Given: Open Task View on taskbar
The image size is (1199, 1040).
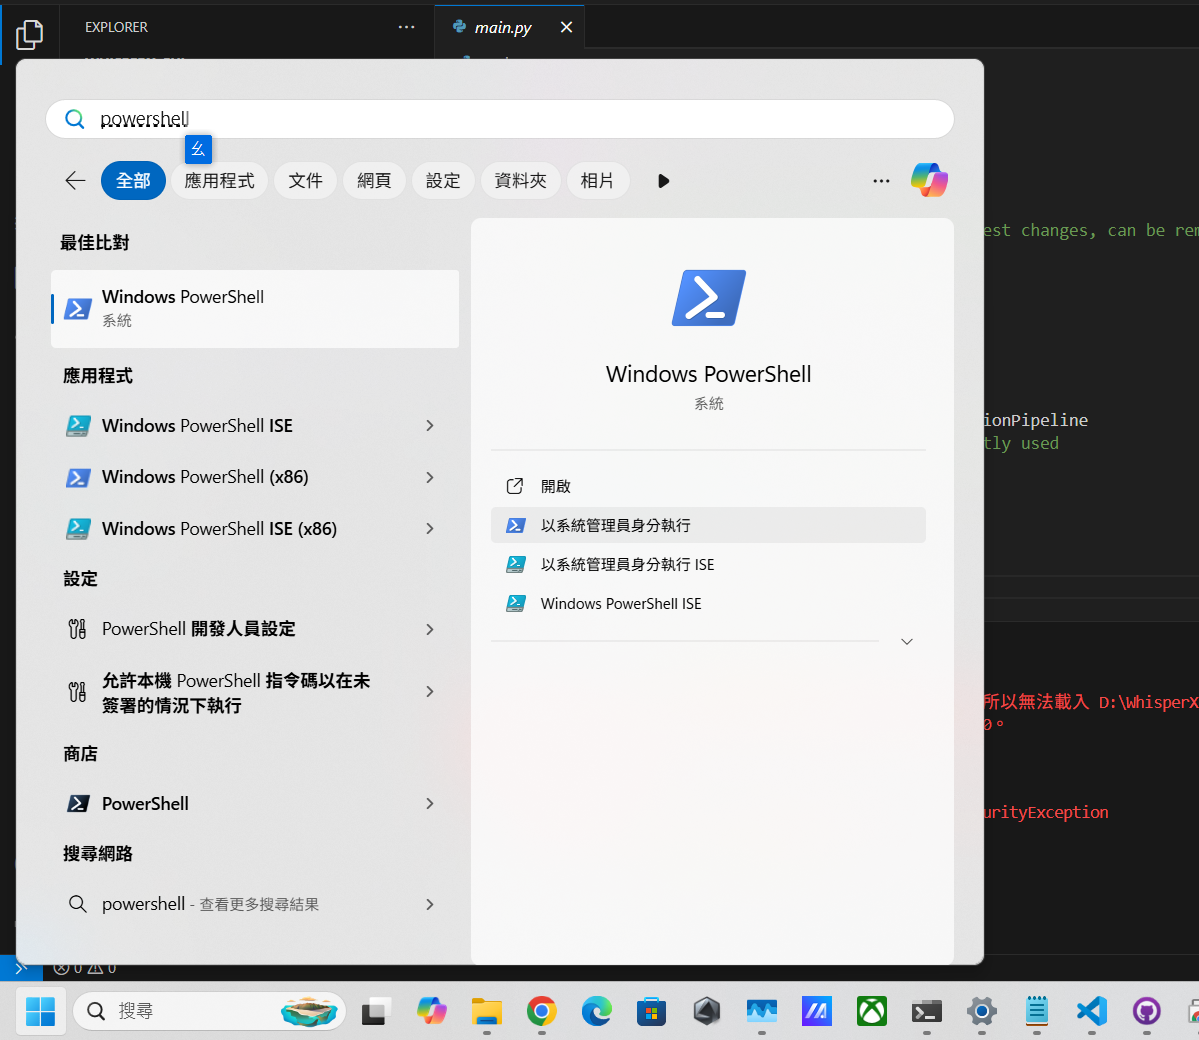Looking at the screenshot, I should 375,1011.
